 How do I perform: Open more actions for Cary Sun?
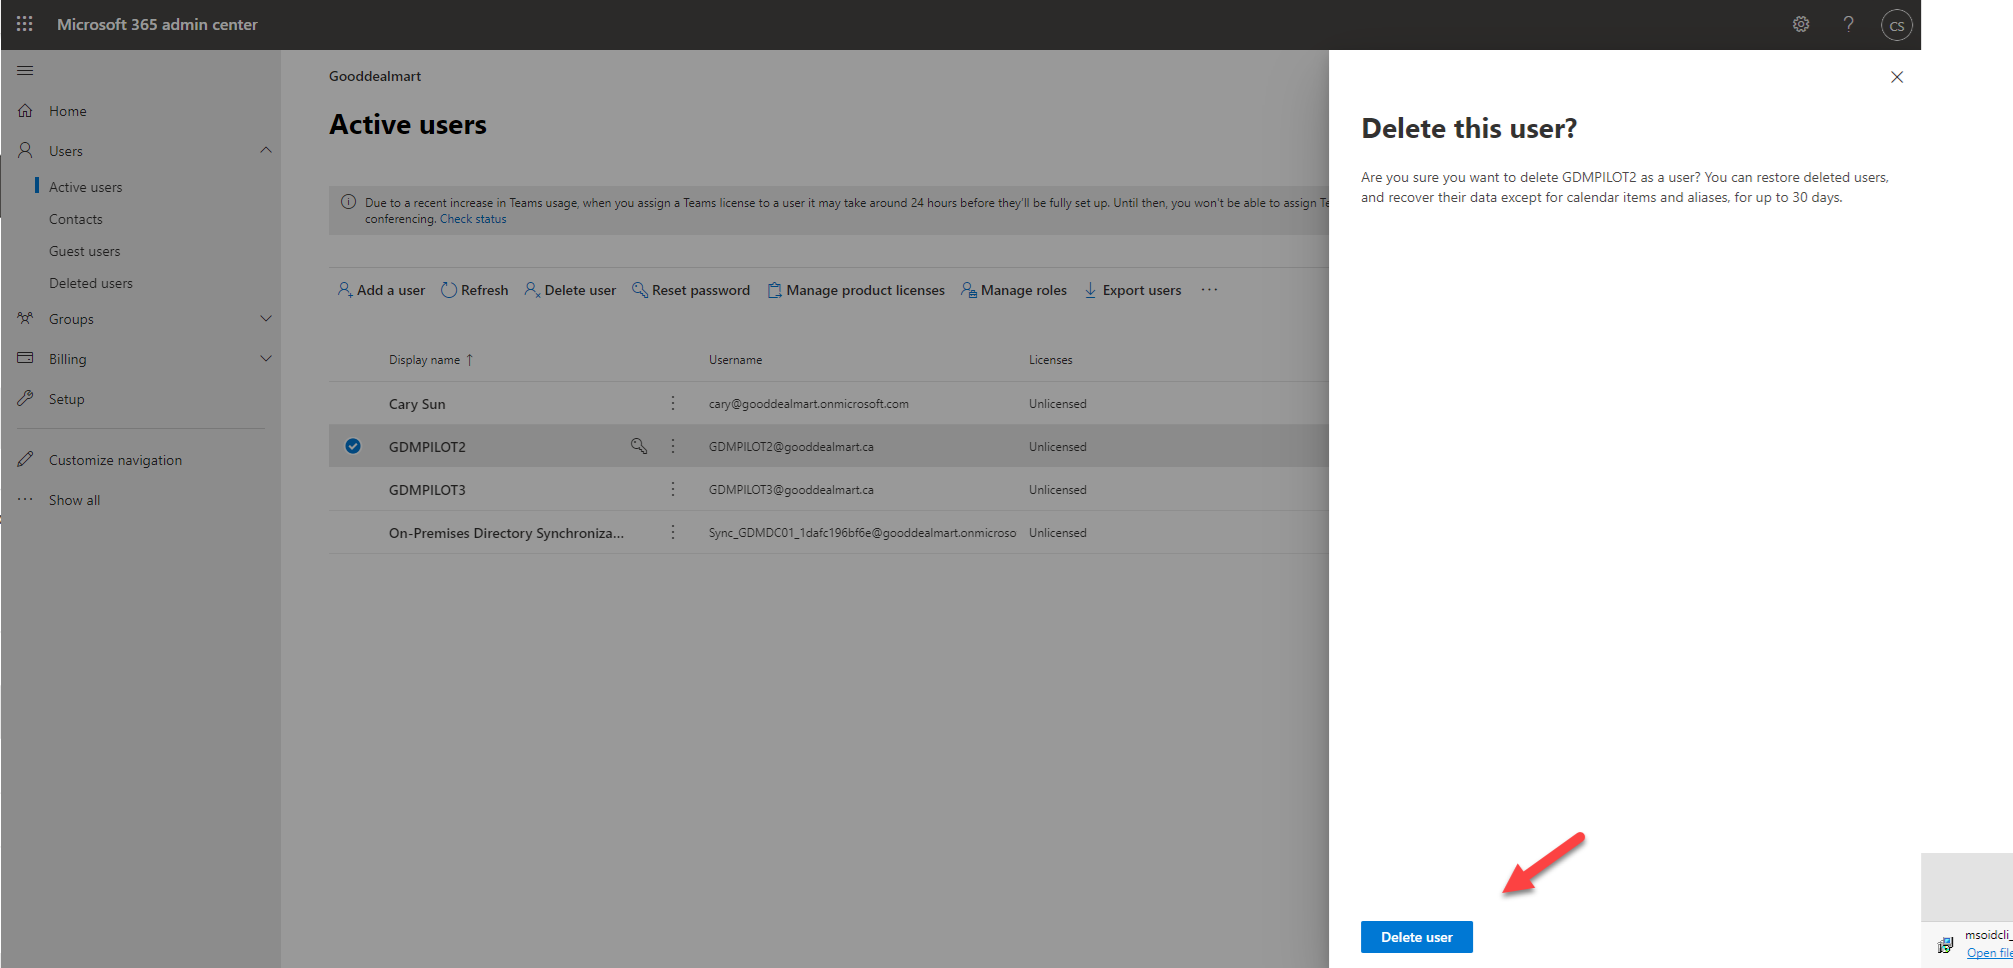(x=673, y=403)
